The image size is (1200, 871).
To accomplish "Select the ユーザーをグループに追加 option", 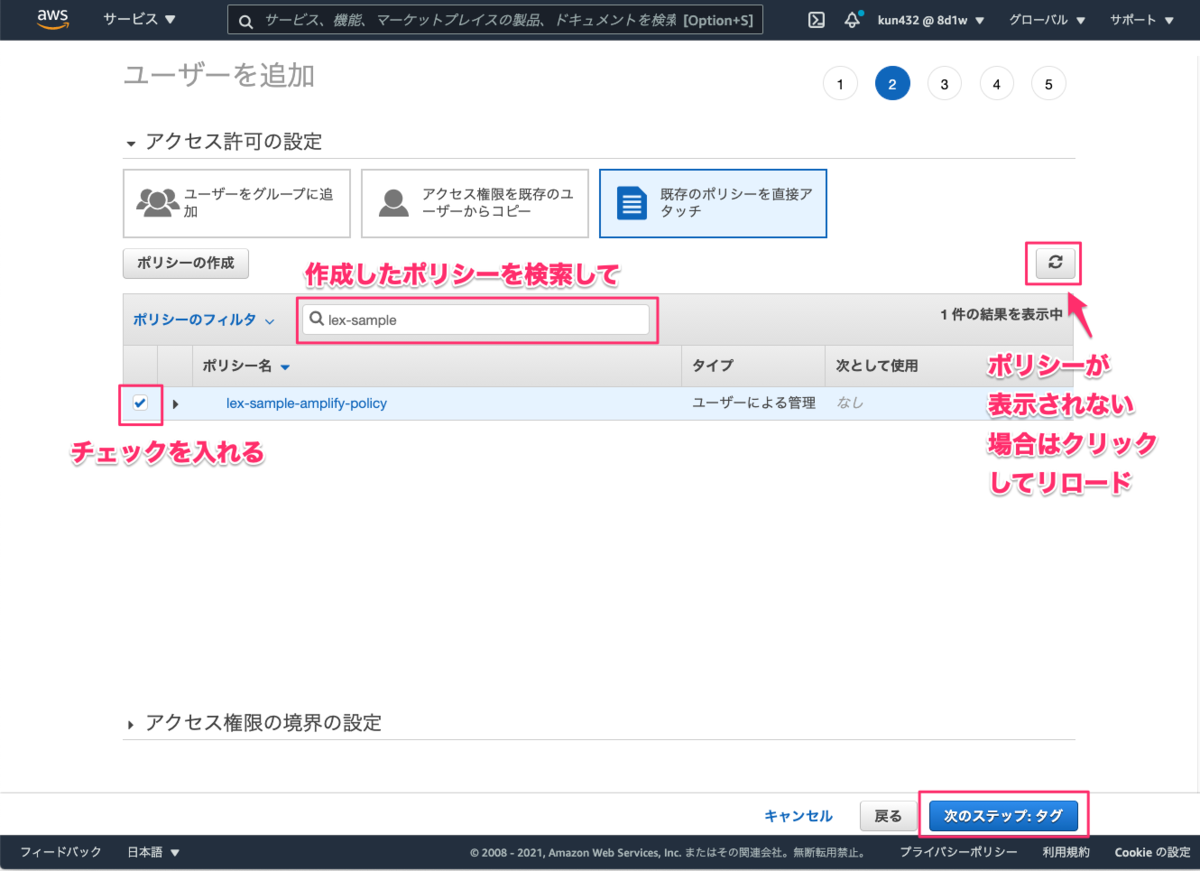I will [236, 203].
